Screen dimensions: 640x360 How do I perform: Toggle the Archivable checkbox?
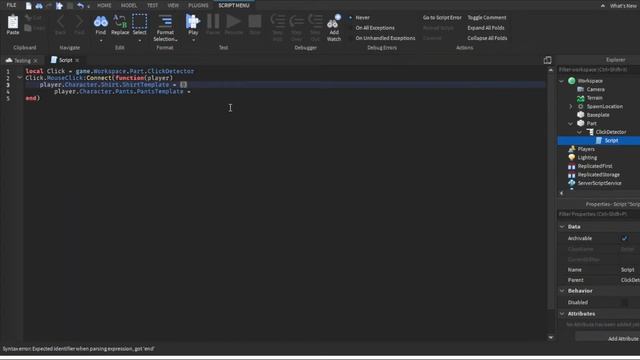(624, 238)
